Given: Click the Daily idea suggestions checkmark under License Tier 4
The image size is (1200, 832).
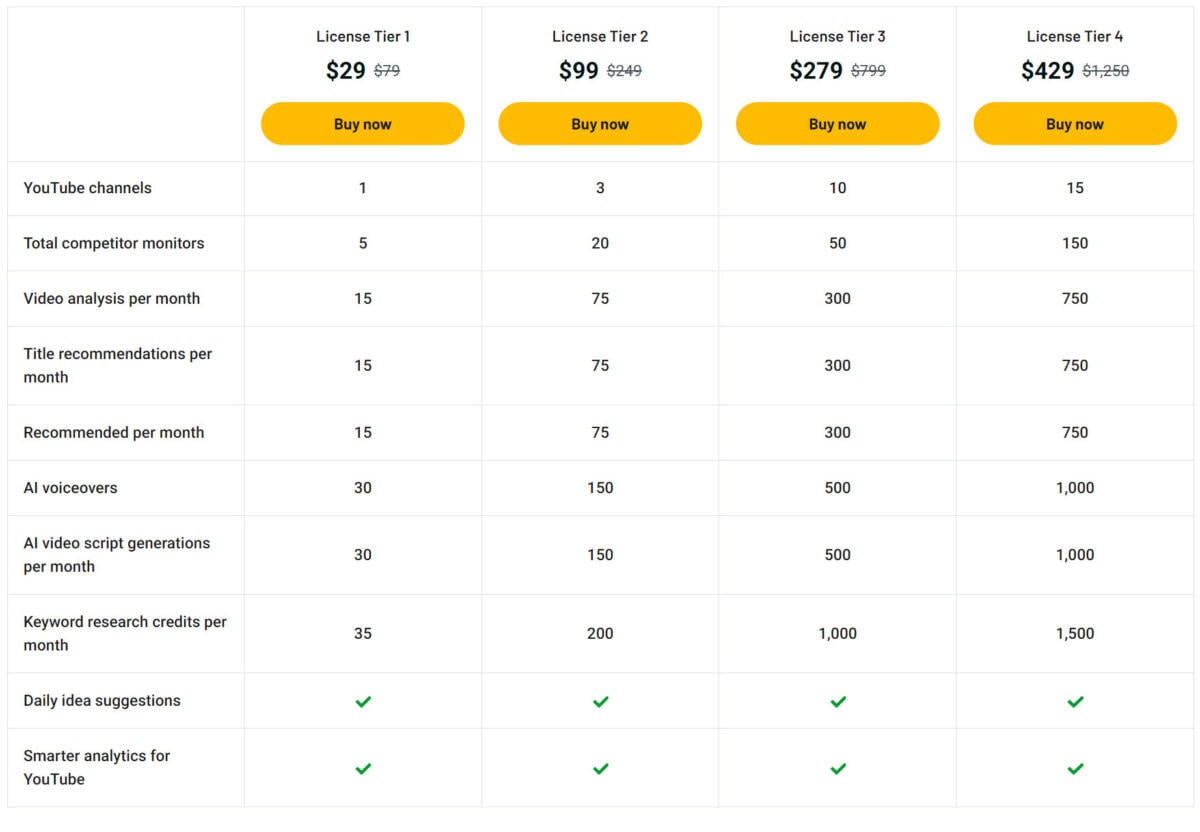Looking at the screenshot, I should (x=1075, y=700).
